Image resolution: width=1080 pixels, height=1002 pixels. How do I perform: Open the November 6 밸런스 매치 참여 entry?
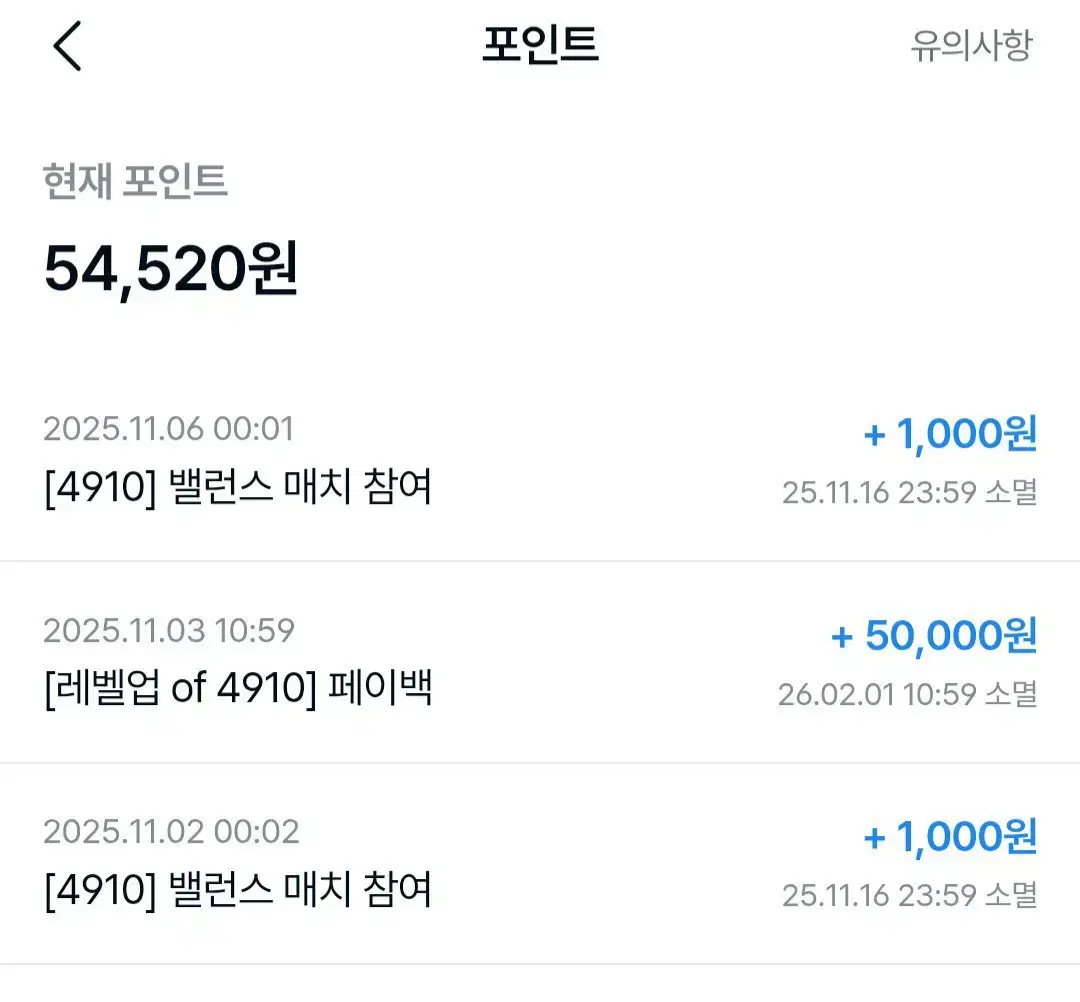click(238, 489)
